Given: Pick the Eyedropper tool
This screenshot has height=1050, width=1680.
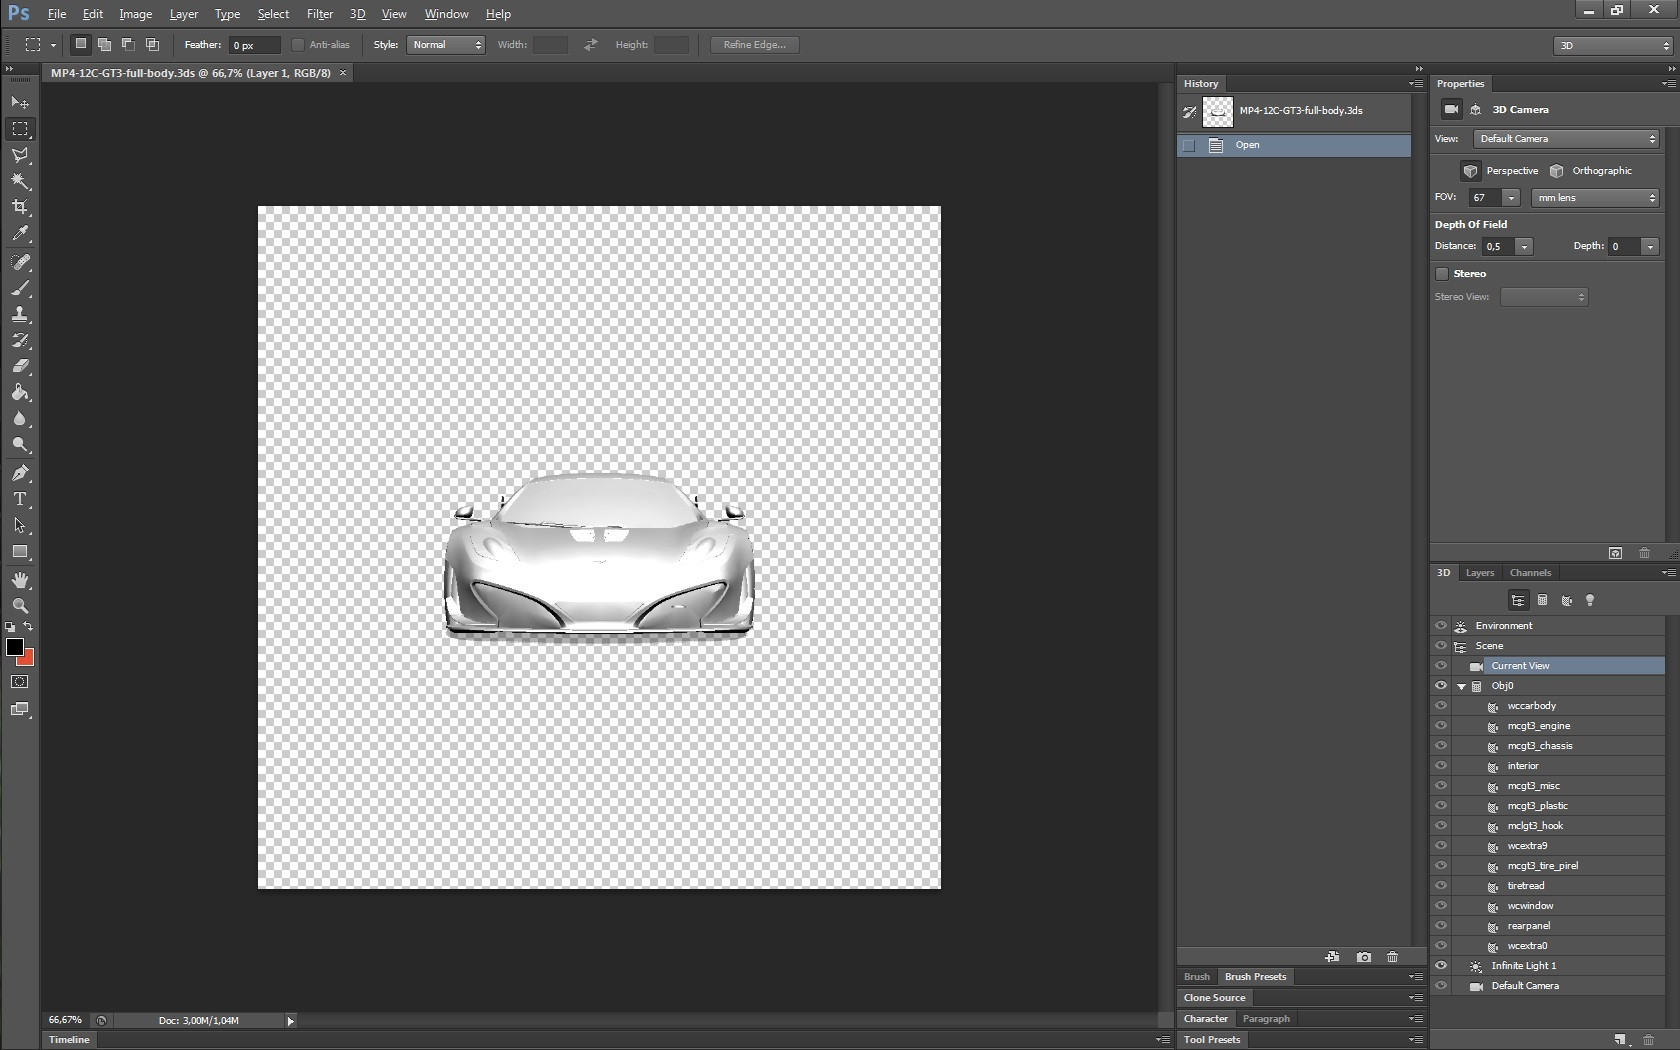Looking at the screenshot, I should [20, 234].
